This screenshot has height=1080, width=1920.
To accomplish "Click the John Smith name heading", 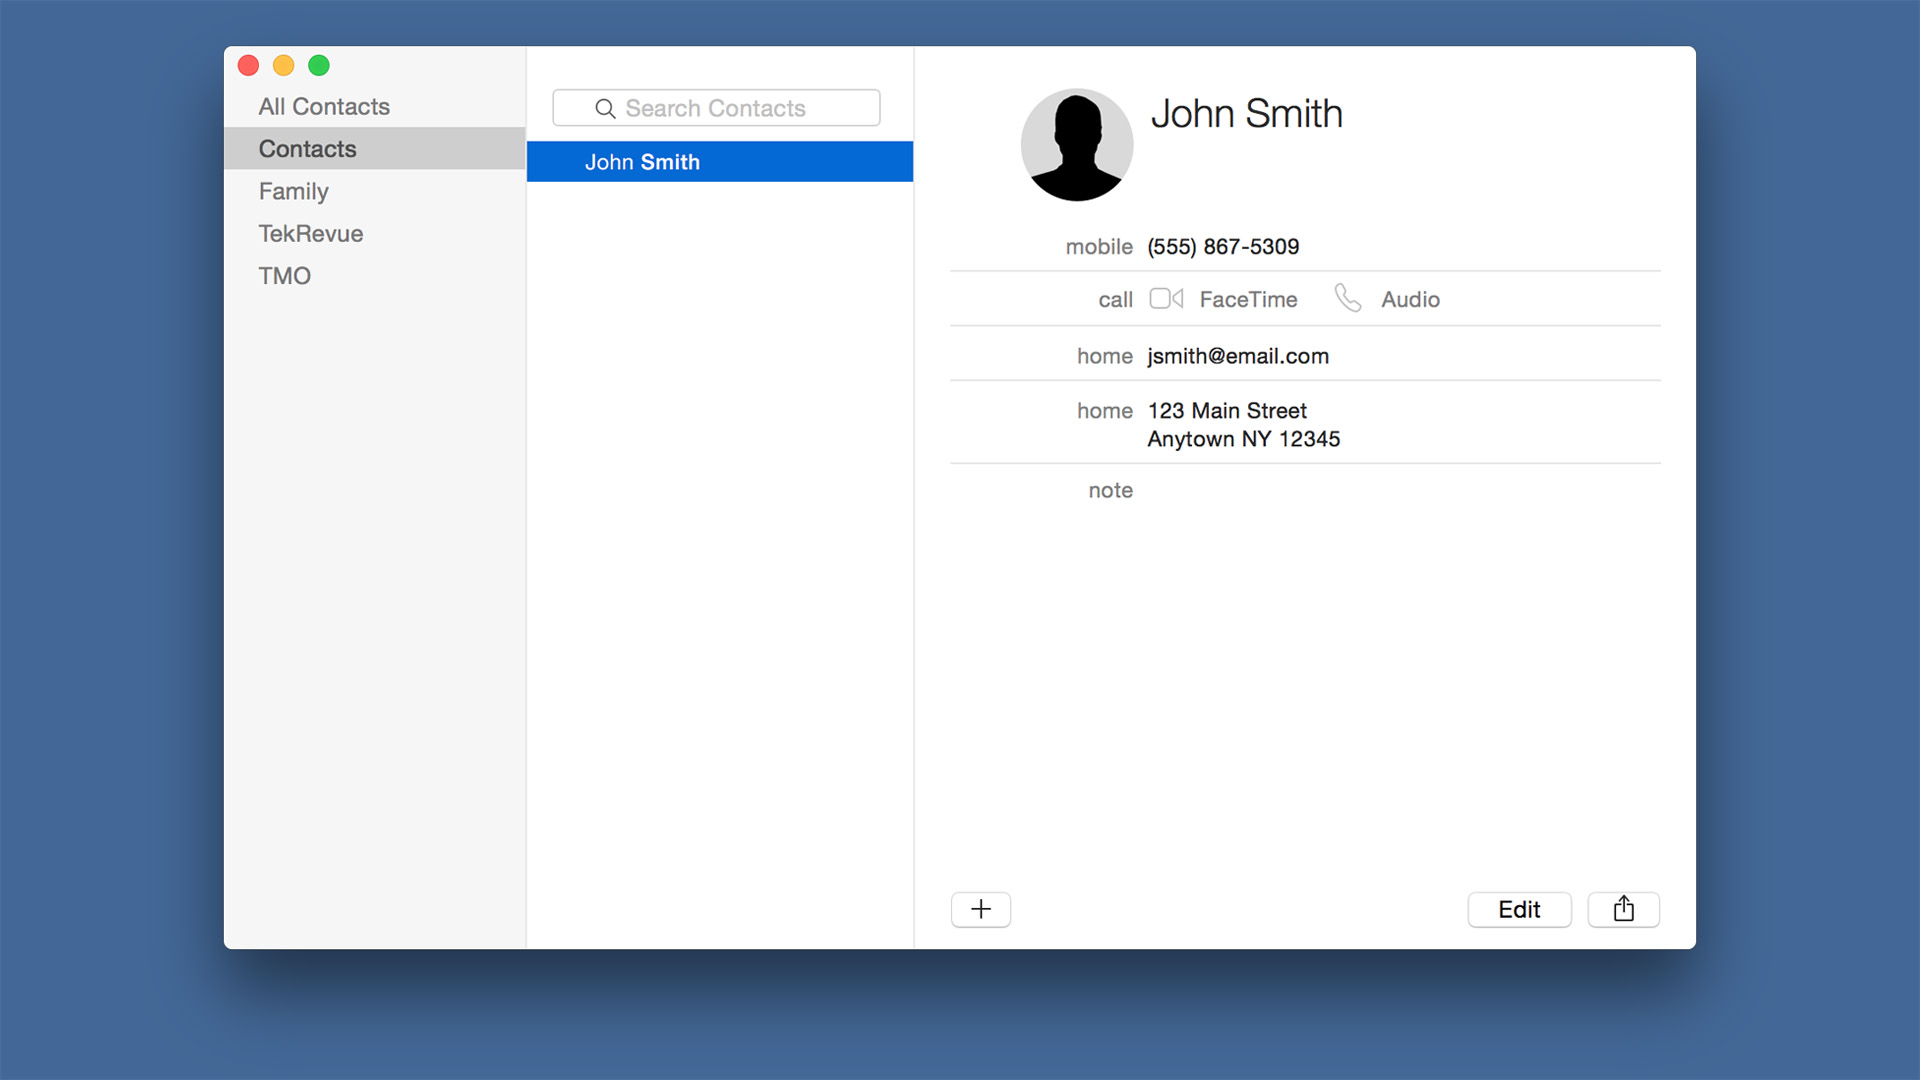I will coord(1246,114).
